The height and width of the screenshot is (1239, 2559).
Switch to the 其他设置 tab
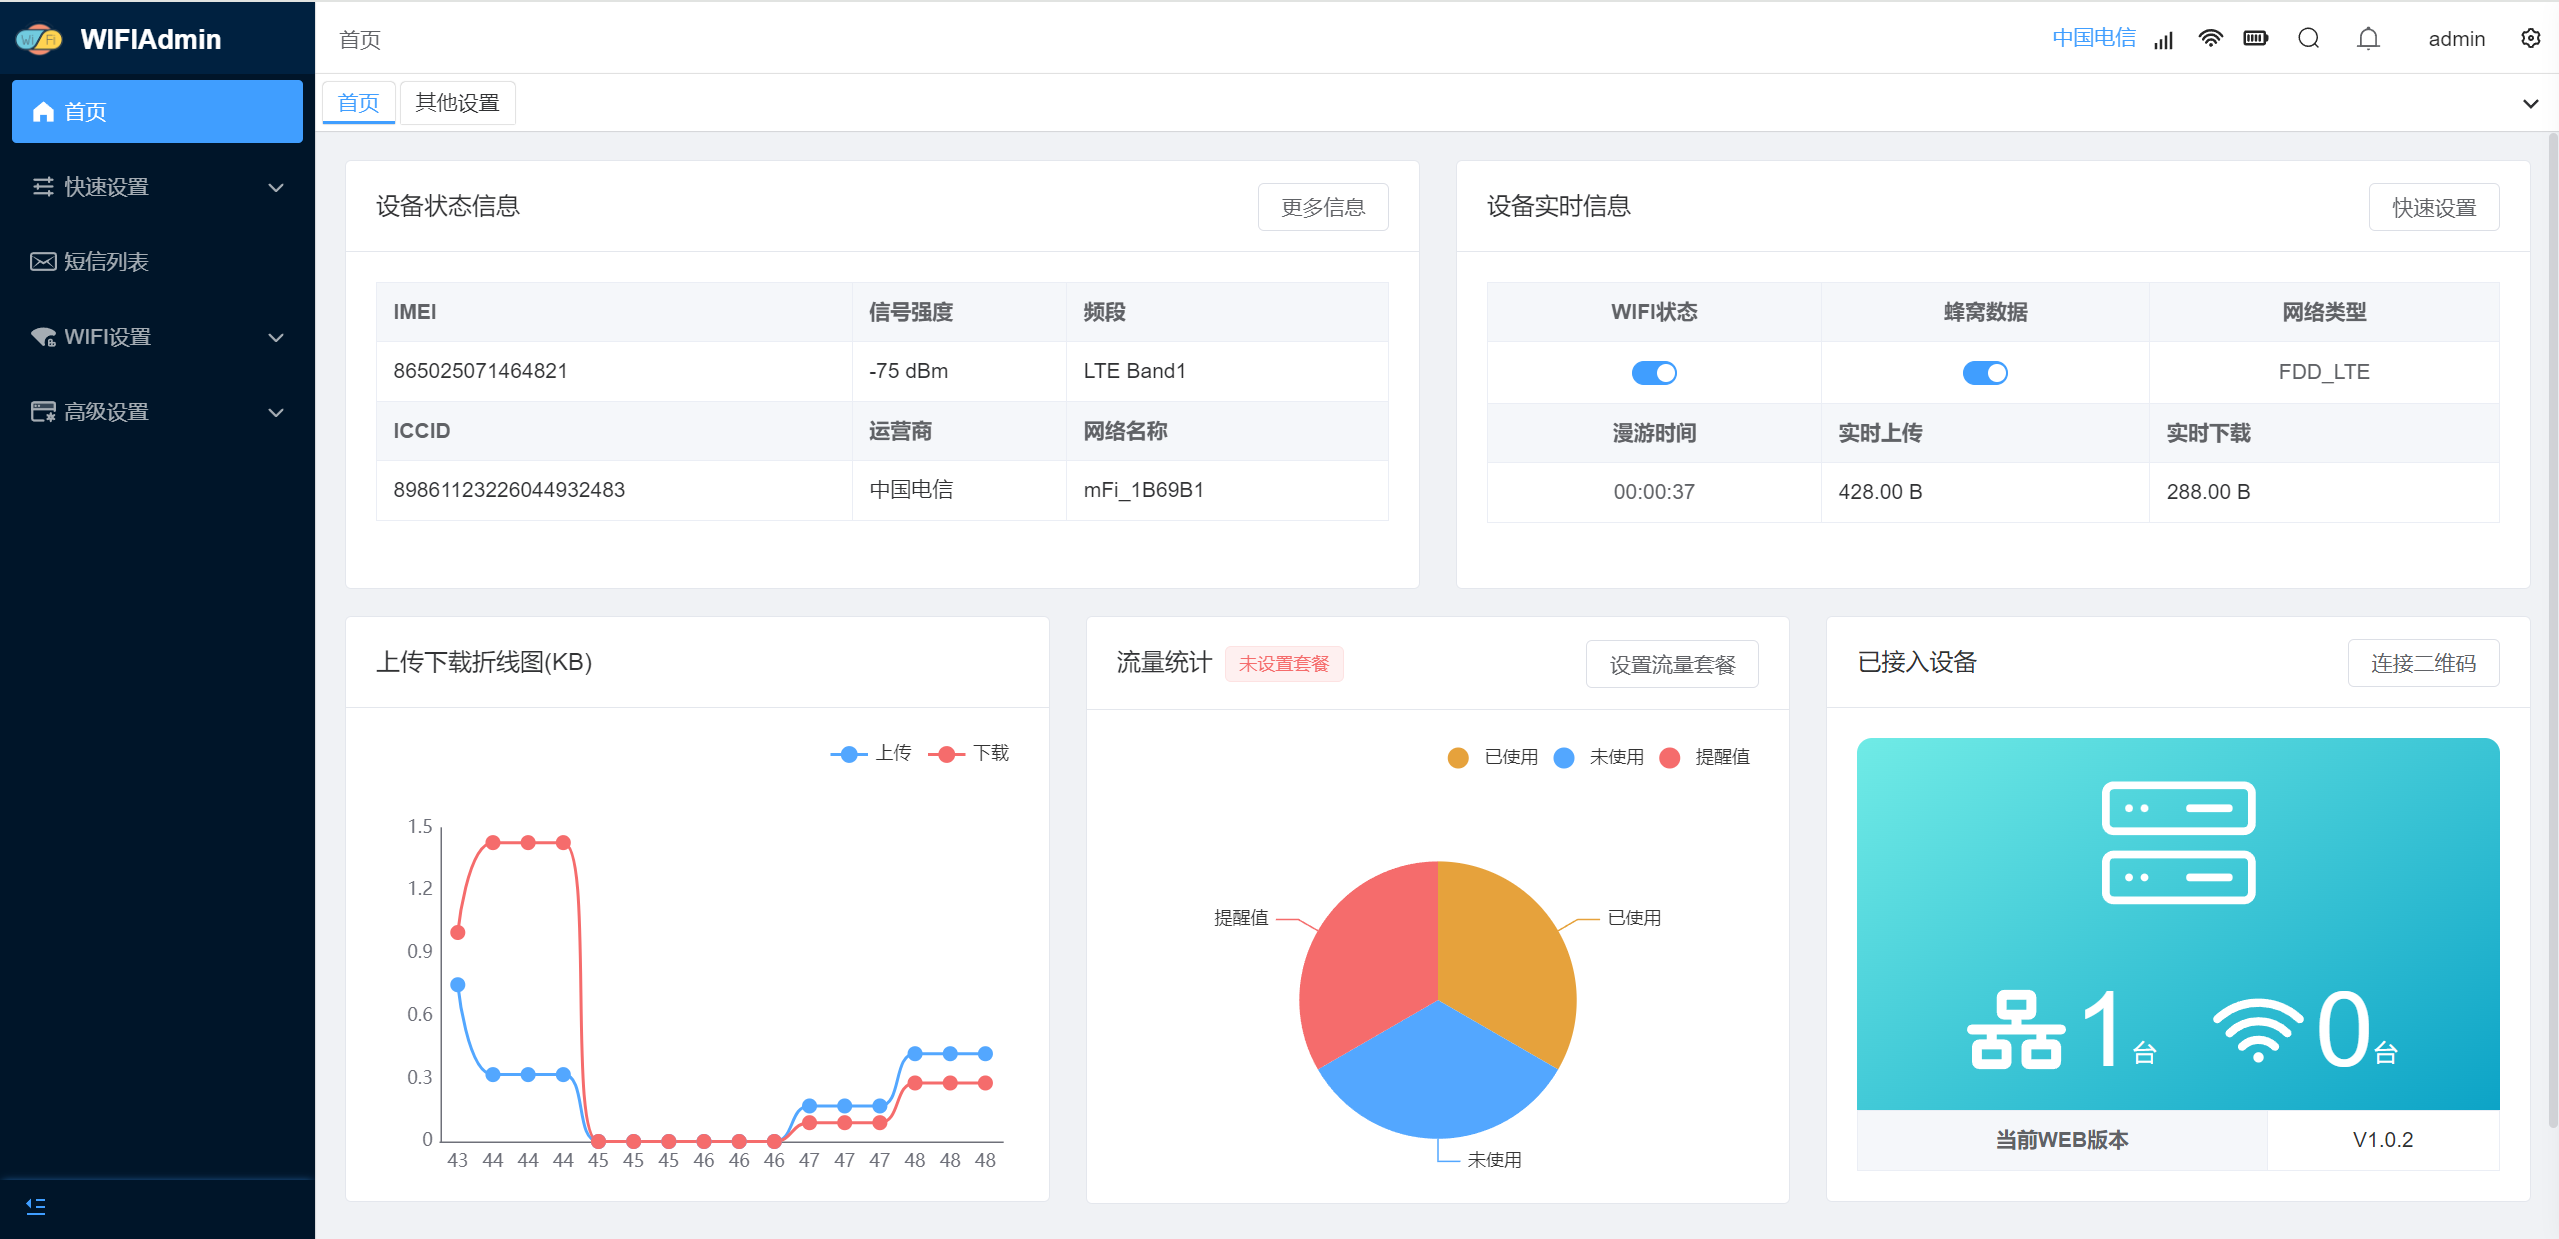point(458,102)
